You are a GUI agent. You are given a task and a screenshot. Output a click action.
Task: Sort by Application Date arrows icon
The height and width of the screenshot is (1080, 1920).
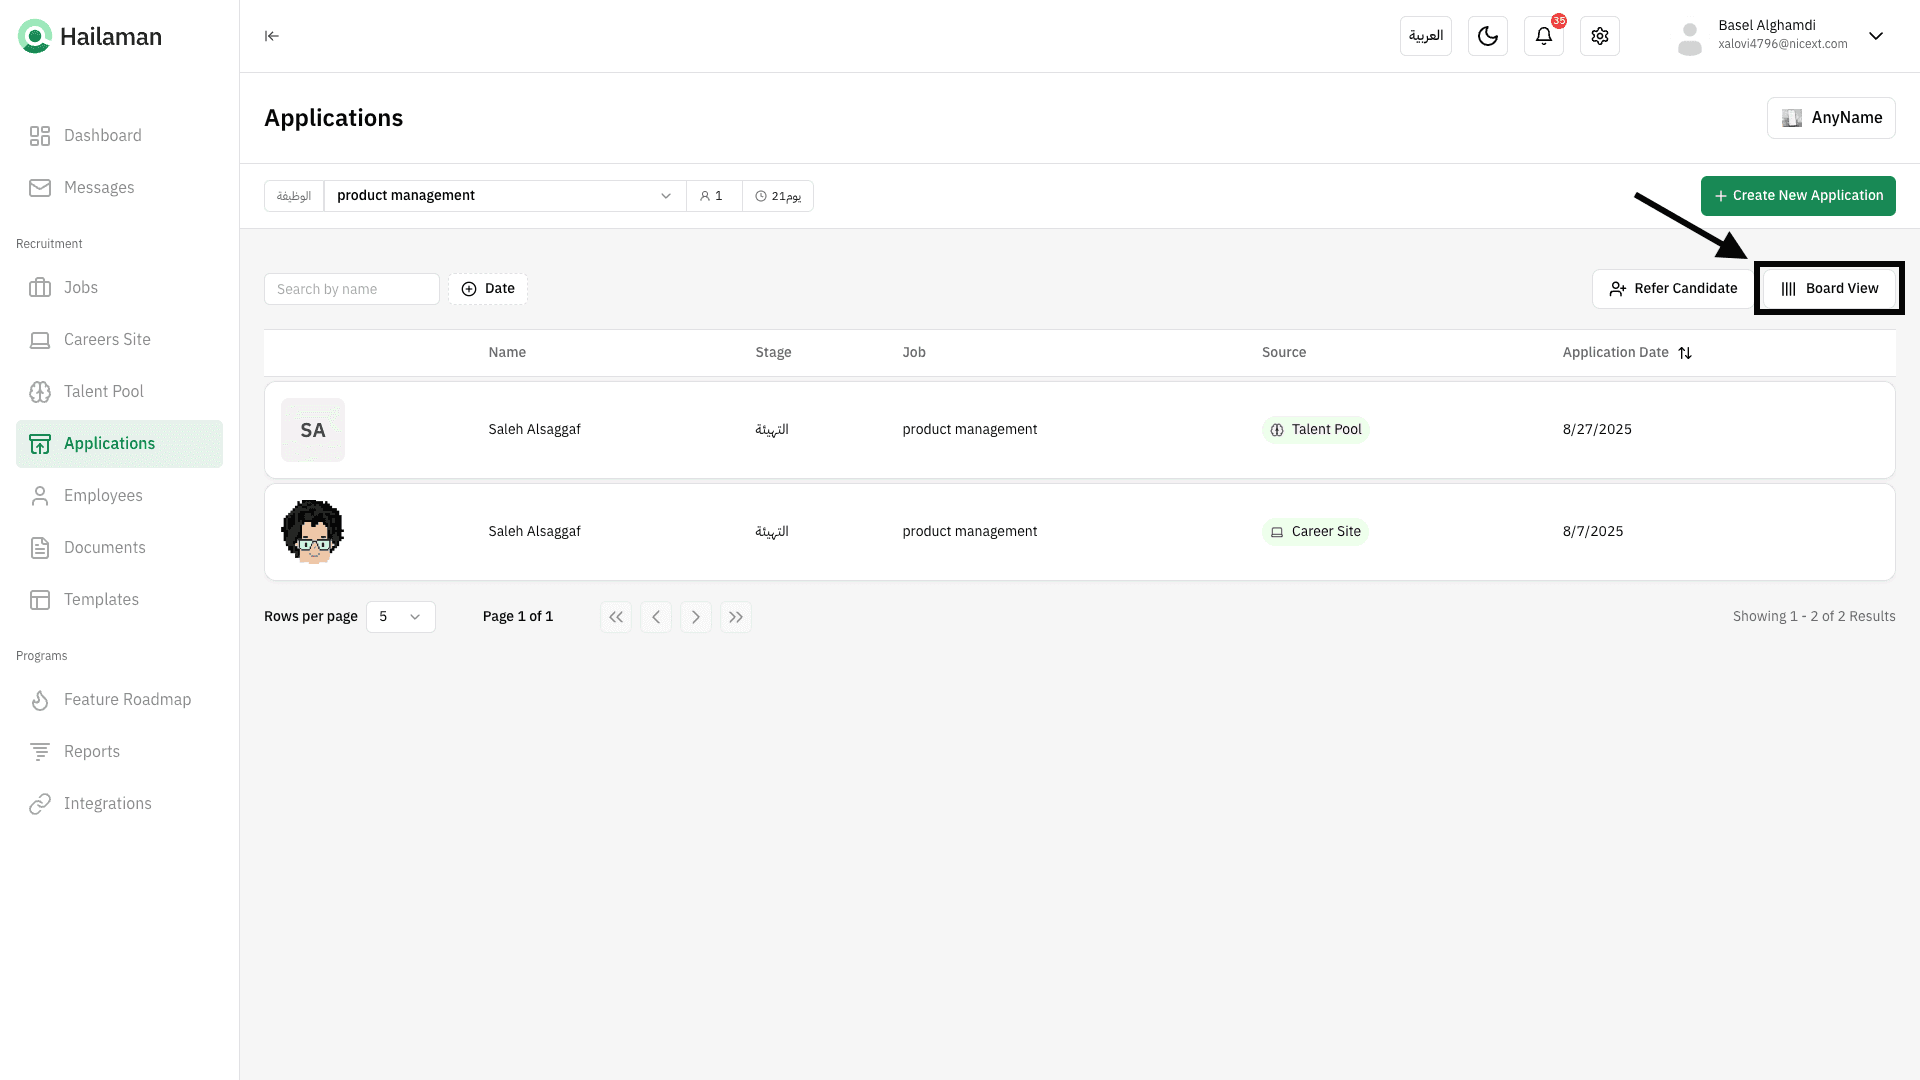[1685, 353]
